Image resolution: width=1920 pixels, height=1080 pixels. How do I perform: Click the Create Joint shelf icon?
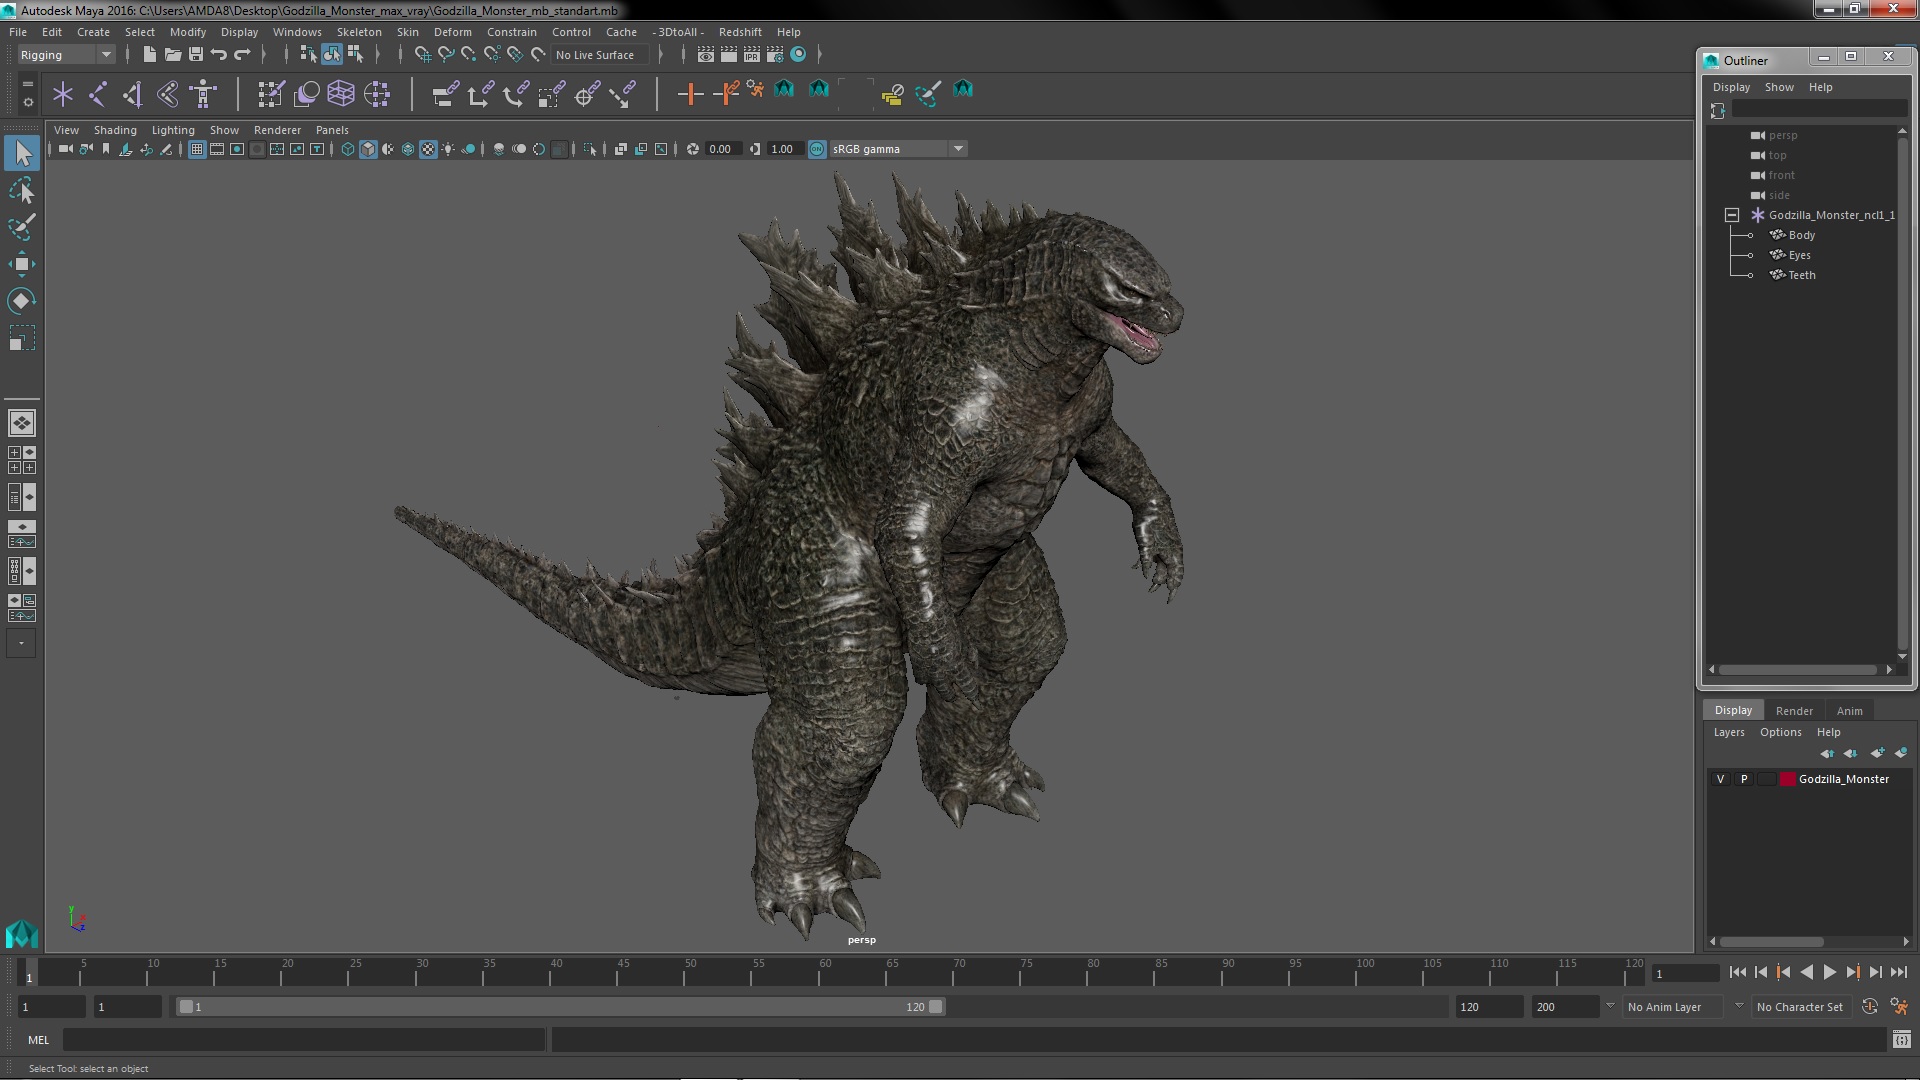tap(98, 94)
